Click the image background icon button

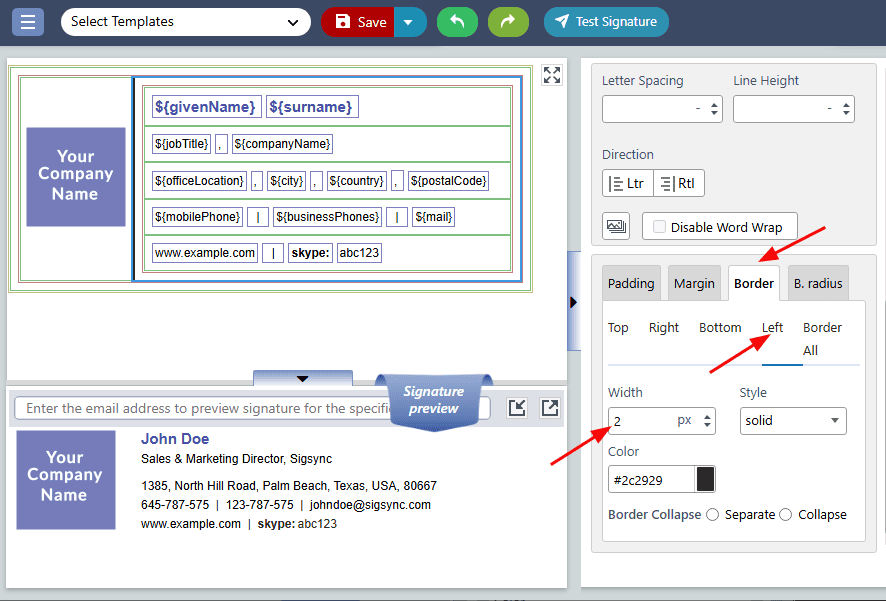[x=616, y=227]
